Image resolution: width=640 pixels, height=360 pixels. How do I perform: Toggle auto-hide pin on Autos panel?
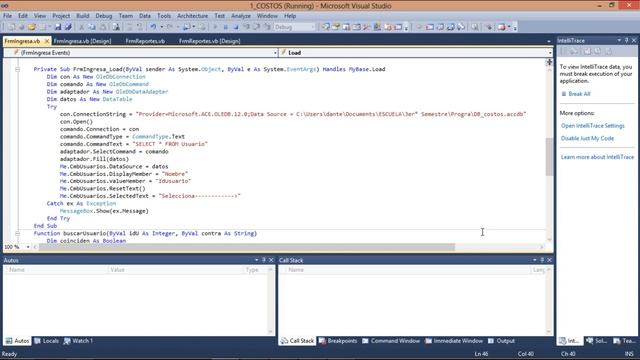coord(264,260)
